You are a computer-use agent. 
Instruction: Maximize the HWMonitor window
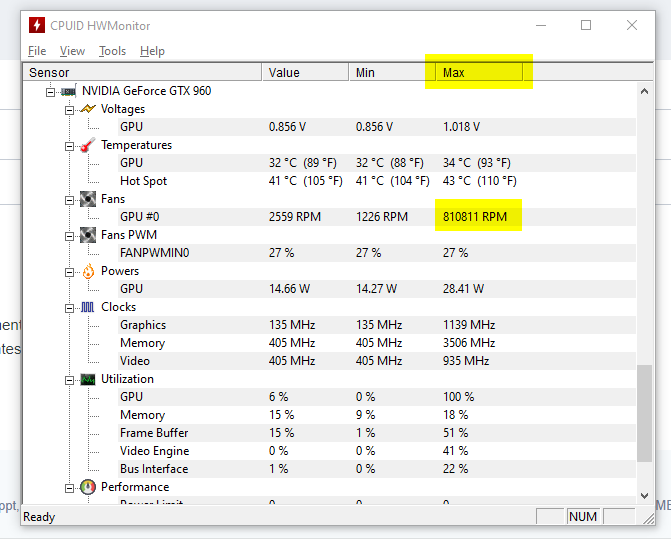point(586,25)
